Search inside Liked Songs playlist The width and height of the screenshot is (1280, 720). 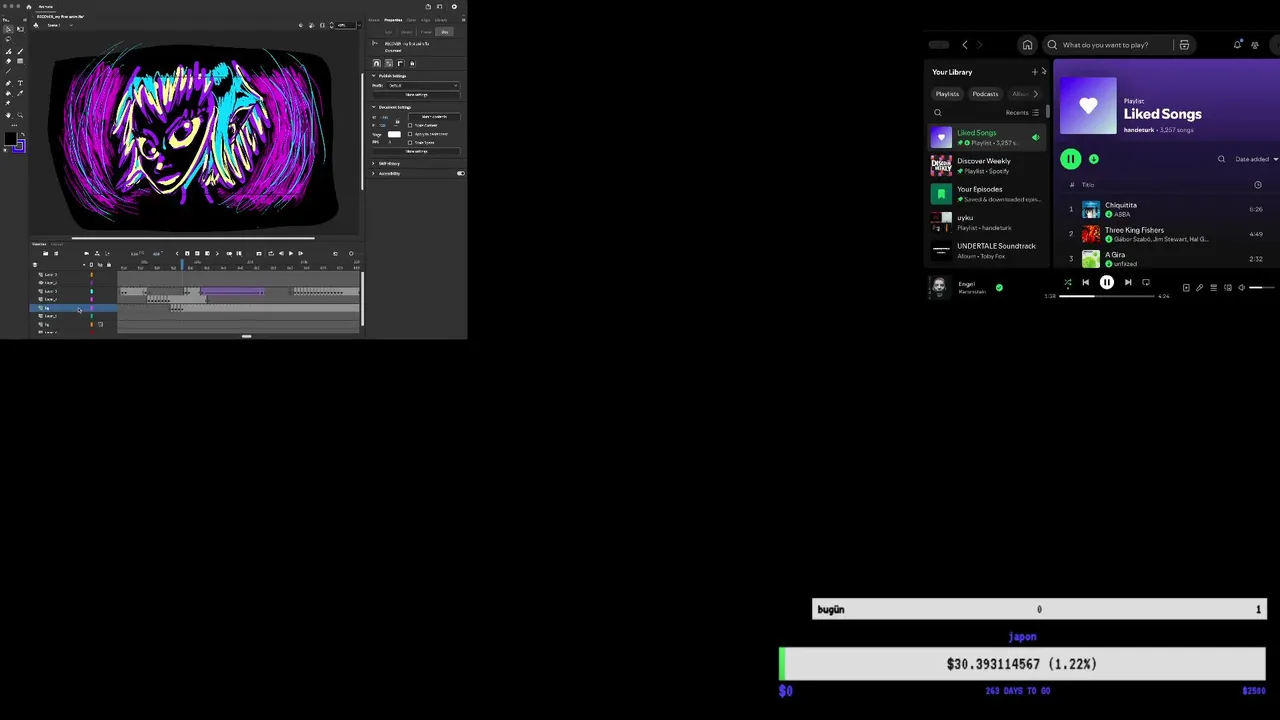[1221, 159]
